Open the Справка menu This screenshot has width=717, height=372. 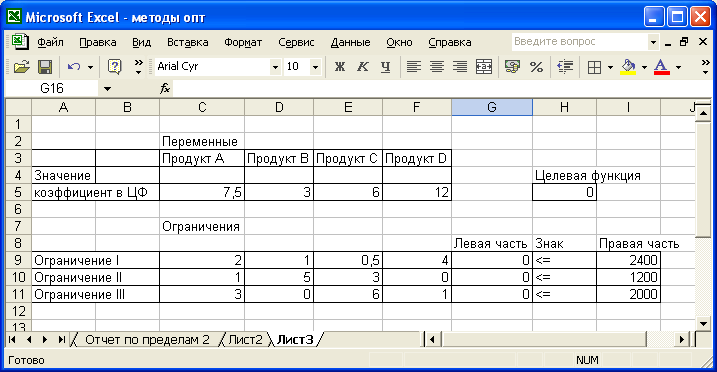coord(449,43)
